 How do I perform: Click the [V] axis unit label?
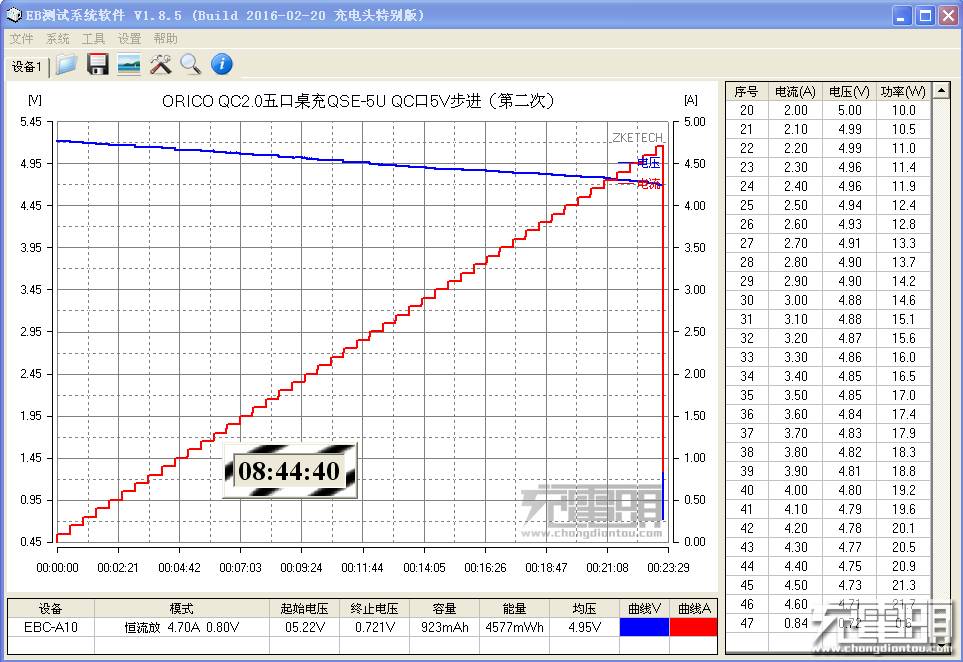35,99
